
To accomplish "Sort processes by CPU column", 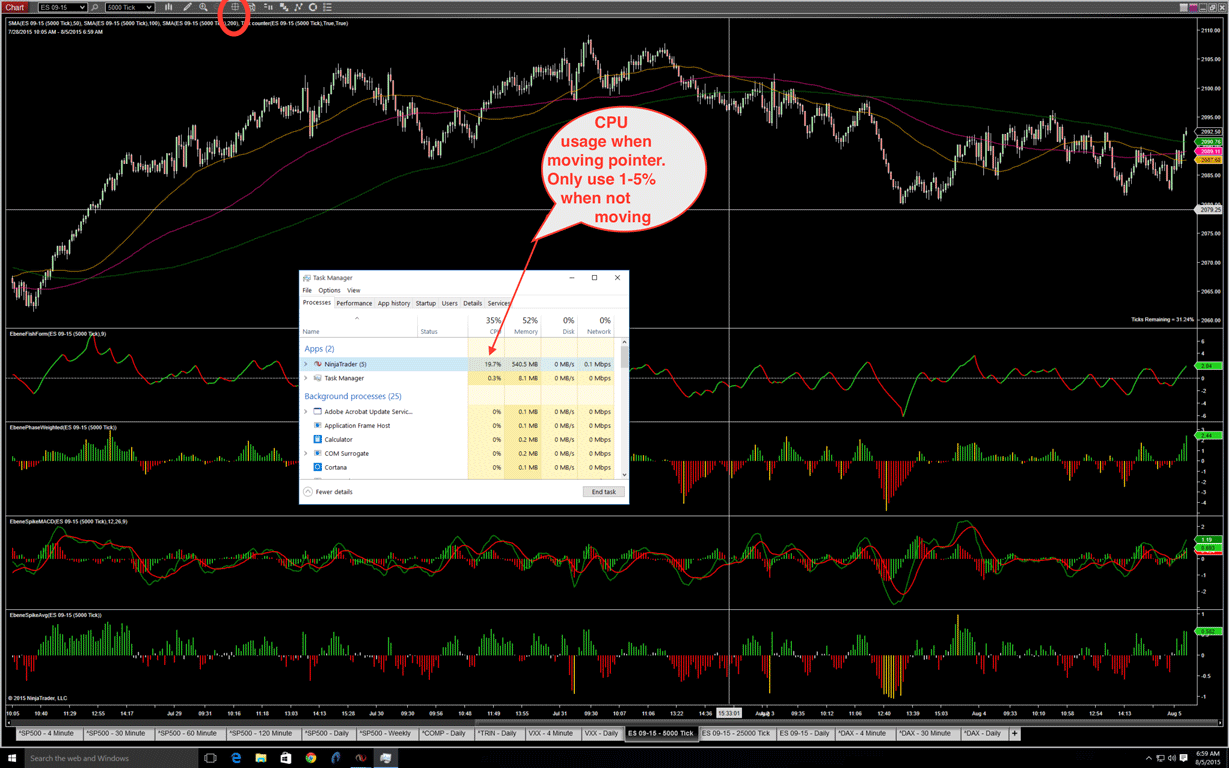I will pos(486,326).
